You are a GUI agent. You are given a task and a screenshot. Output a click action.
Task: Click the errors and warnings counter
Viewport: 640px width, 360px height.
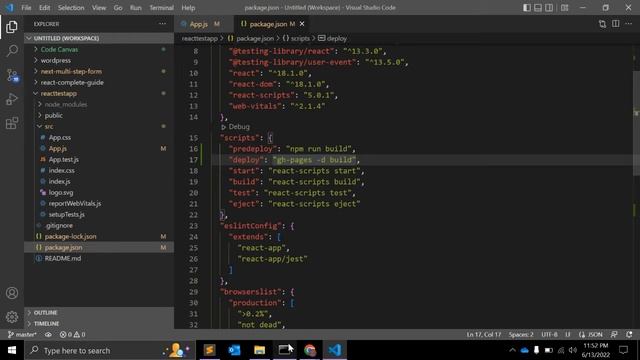point(72,334)
